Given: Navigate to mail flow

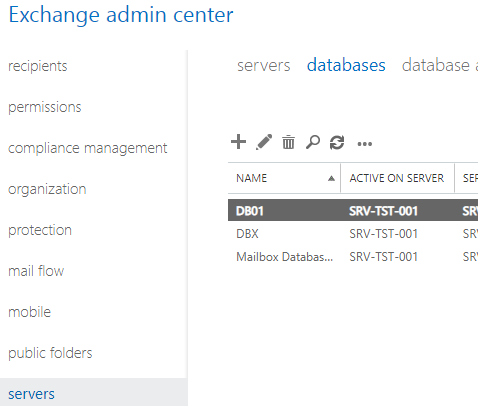Looking at the screenshot, I should pyautogui.click(x=36, y=271).
